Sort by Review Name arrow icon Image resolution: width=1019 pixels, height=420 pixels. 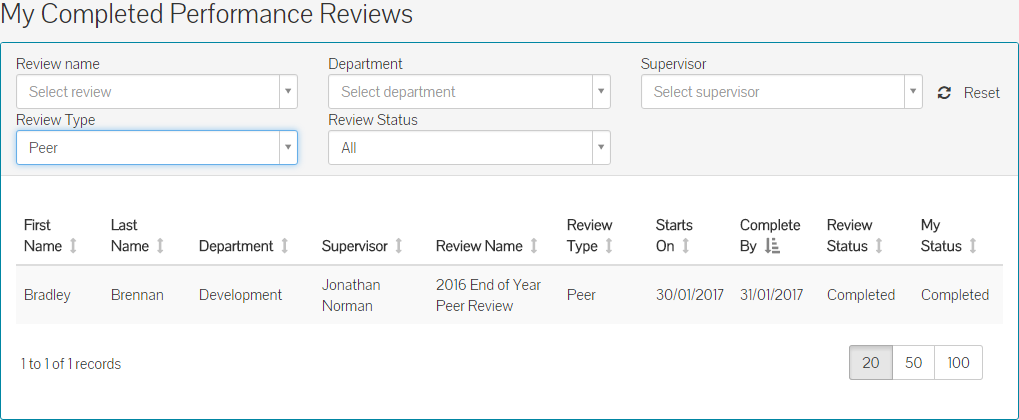(x=534, y=246)
